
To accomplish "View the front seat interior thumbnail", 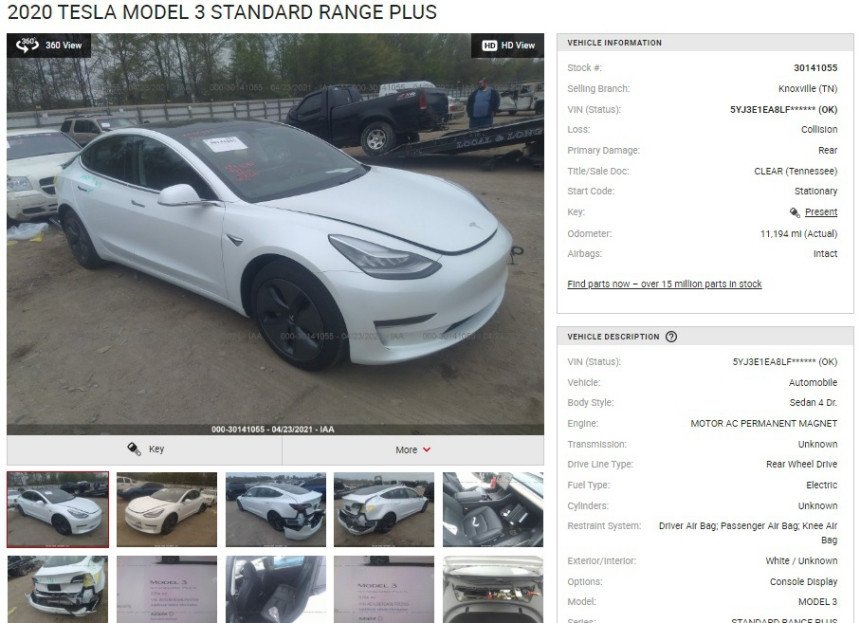I will [493, 509].
